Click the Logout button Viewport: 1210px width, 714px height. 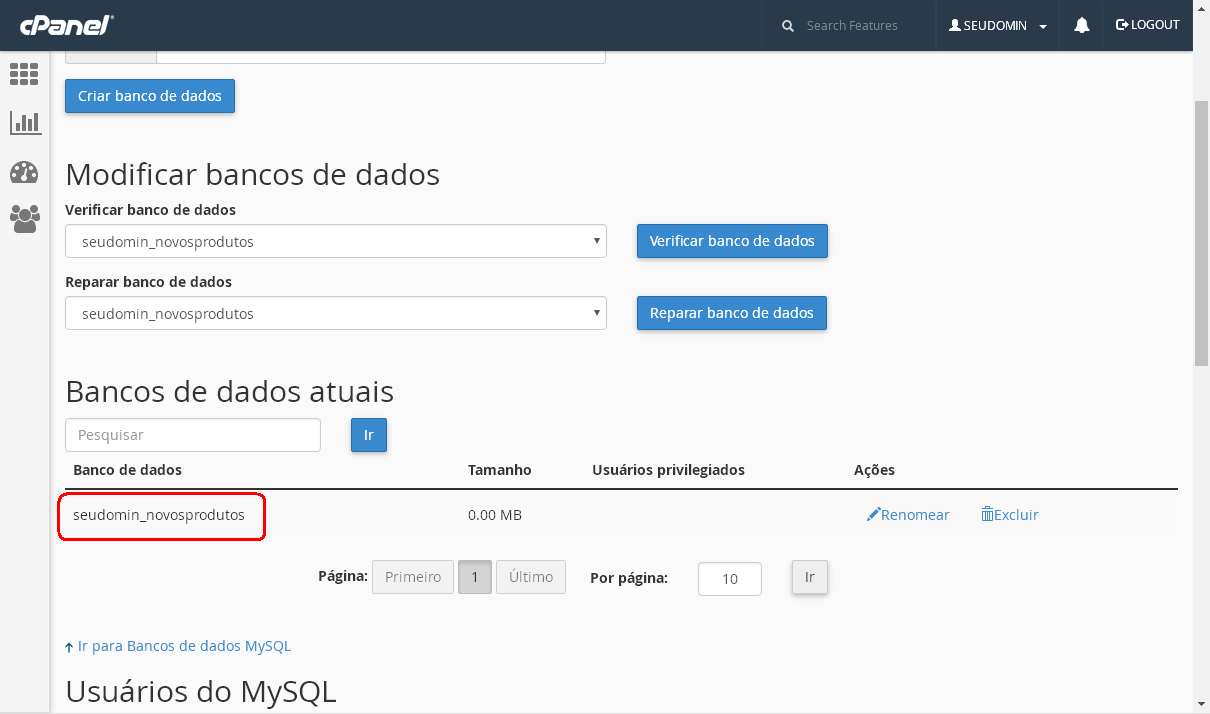(1147, 25)
